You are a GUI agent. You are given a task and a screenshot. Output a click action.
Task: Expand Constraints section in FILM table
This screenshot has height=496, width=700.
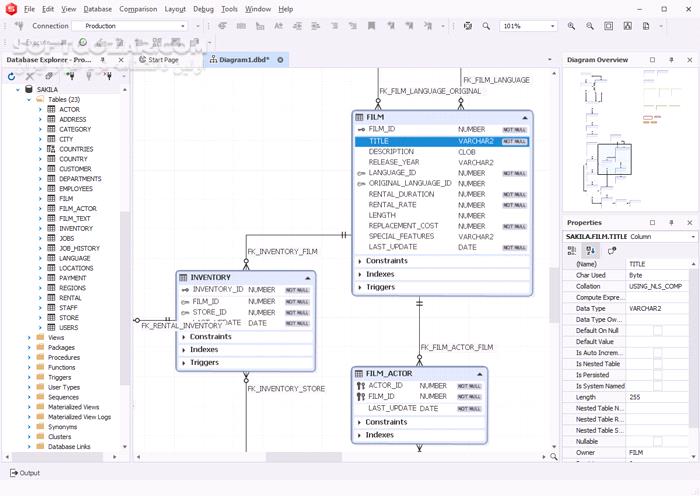pos(360,261)
